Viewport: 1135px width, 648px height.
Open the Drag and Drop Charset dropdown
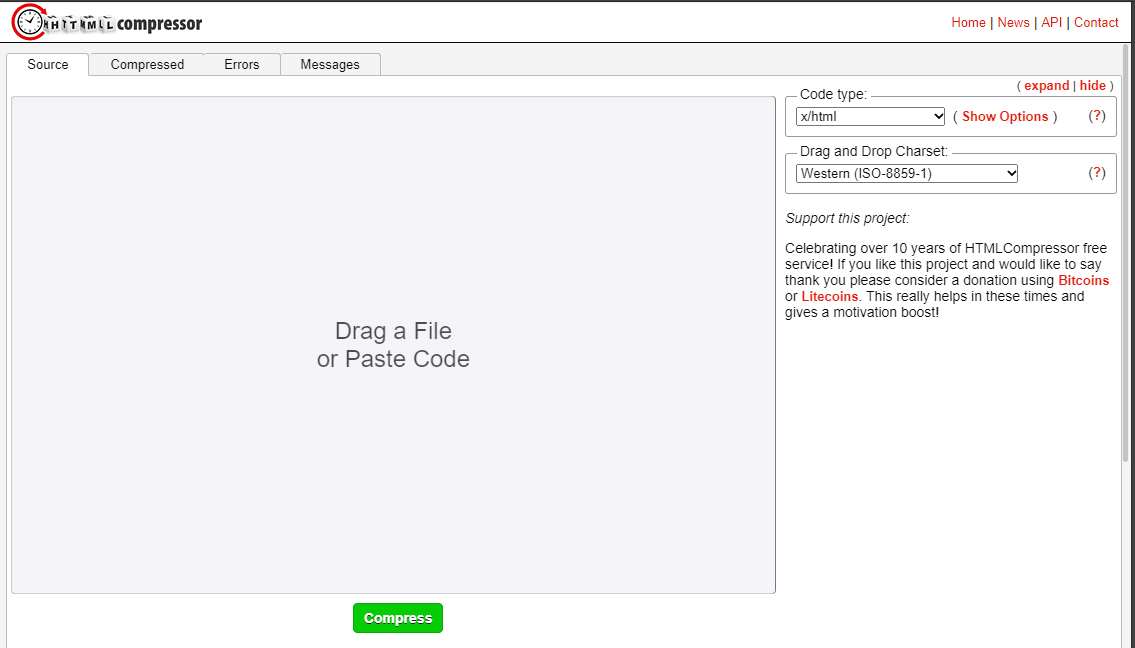pos(906,174)
